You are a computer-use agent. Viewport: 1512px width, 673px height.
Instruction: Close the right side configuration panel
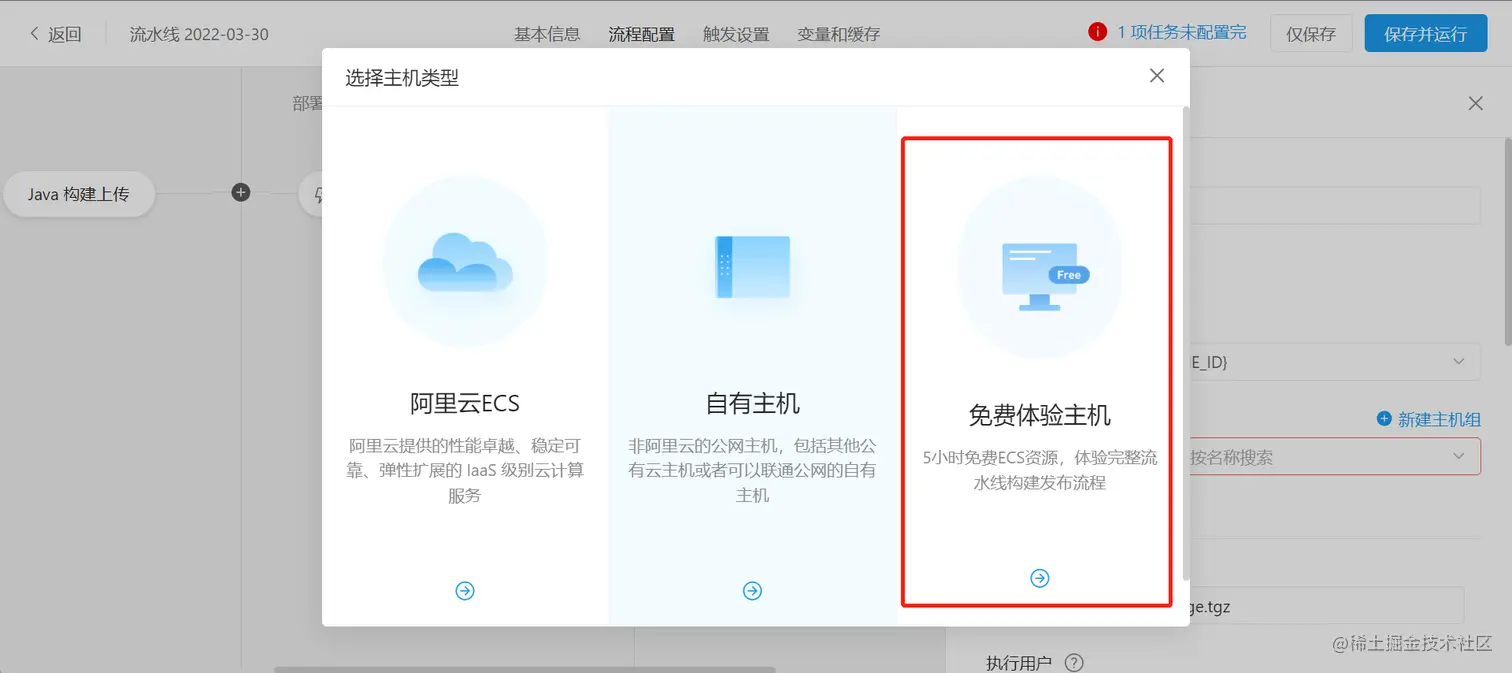click(x=1475, y=103)
